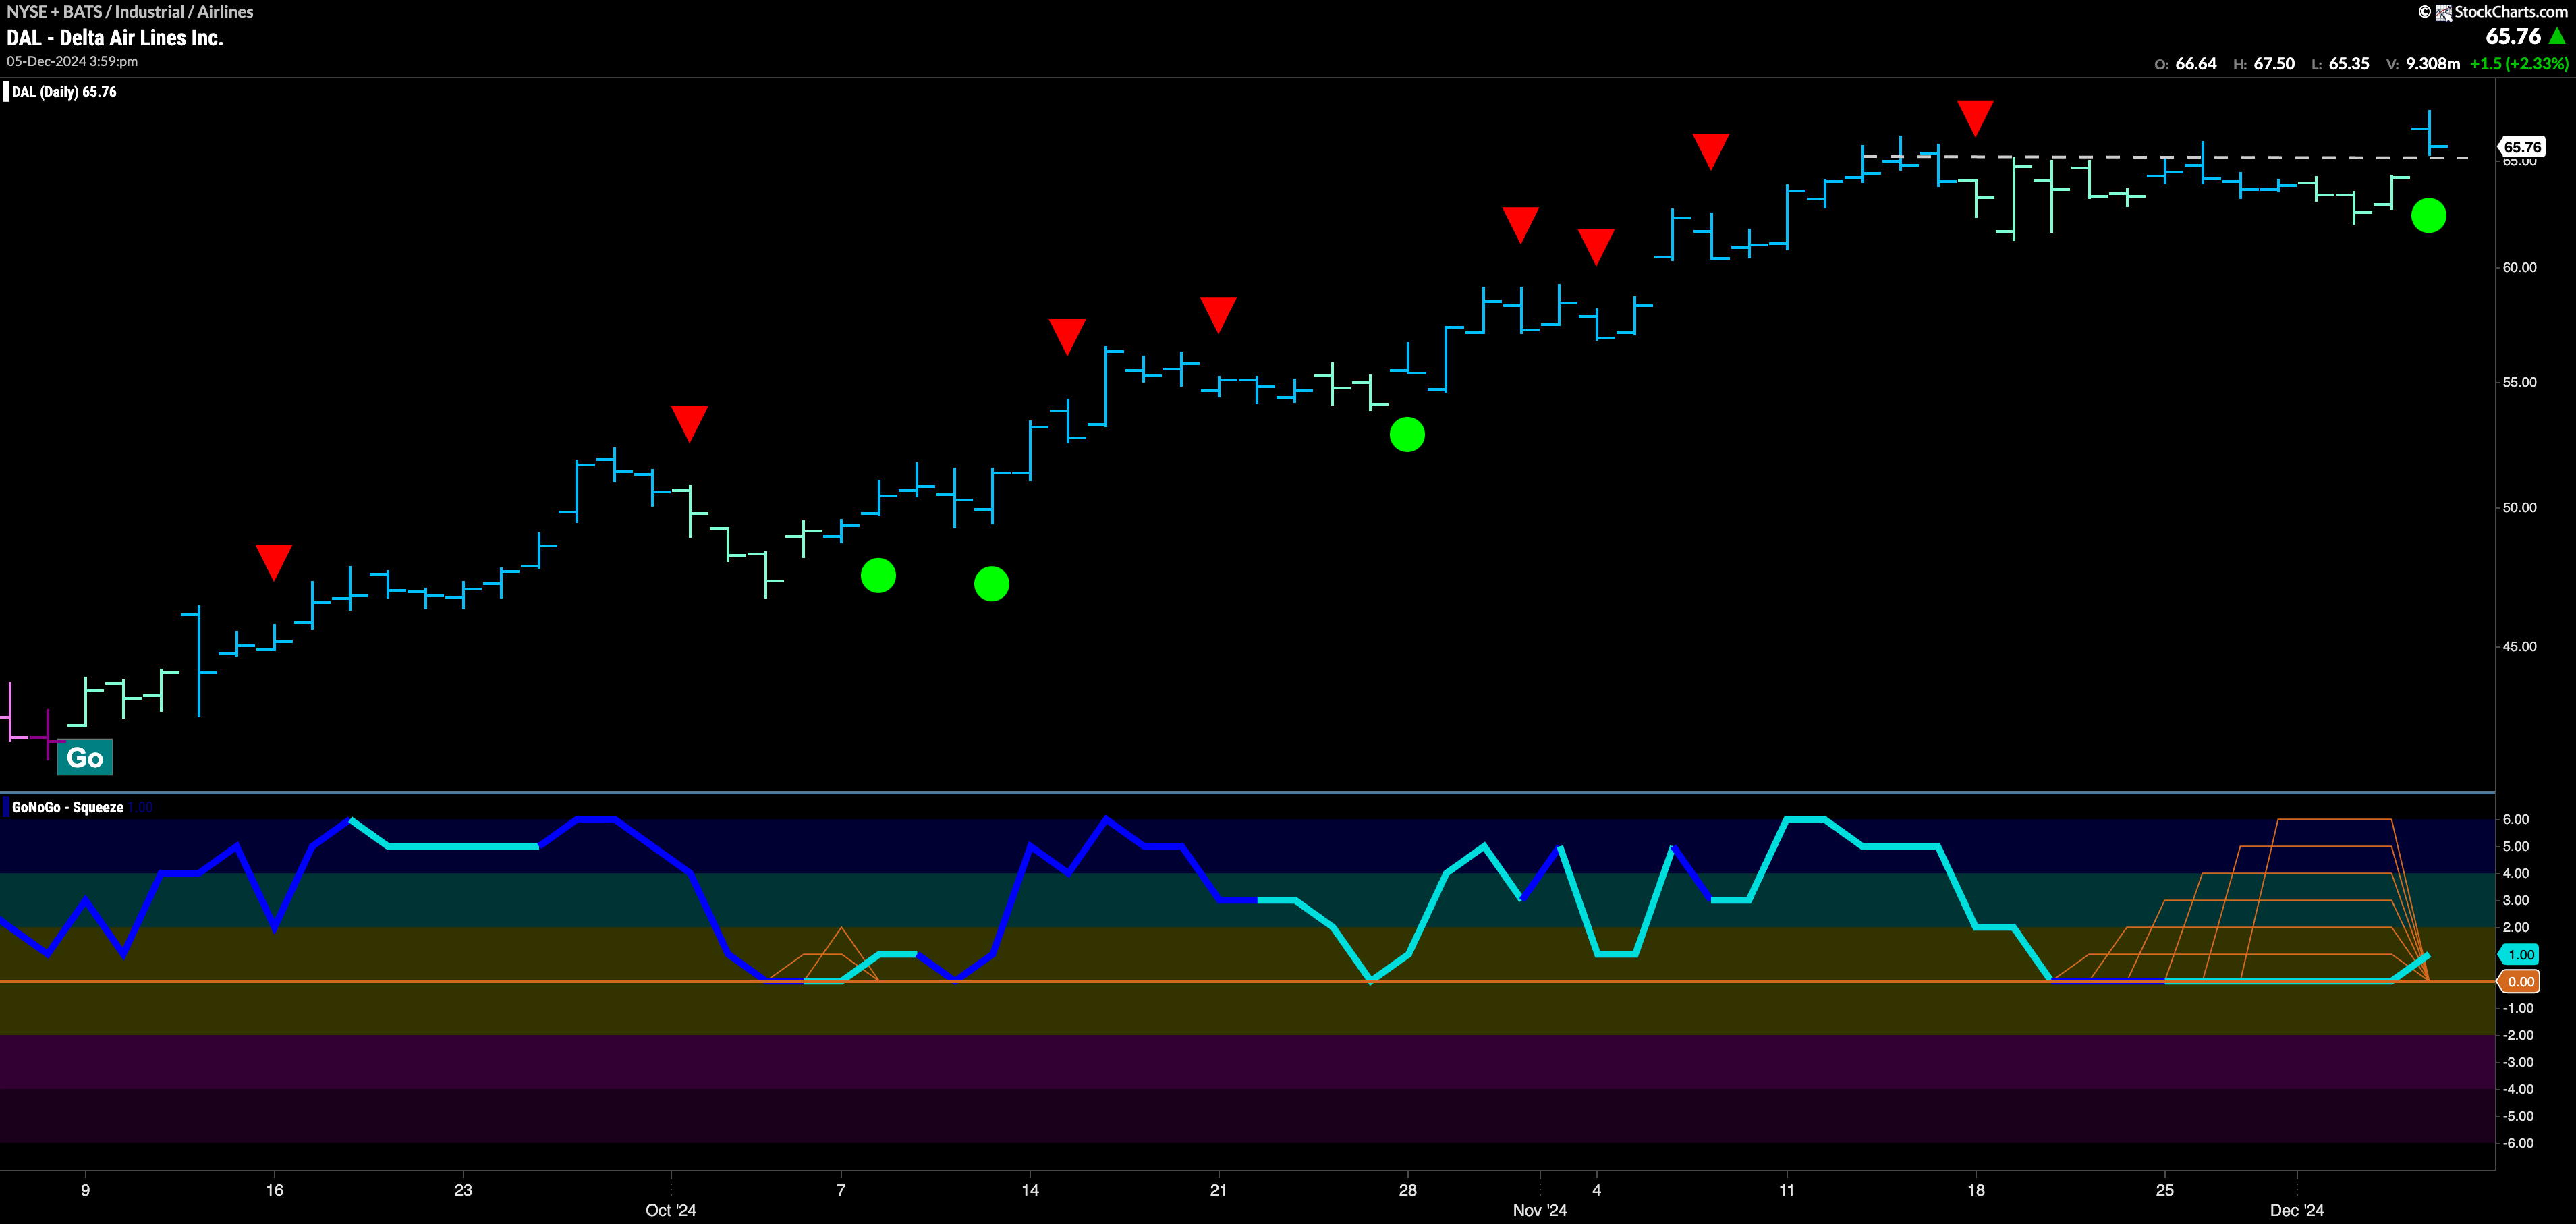Click the 55.00 price axis label
Image resolution: width=2576 pixels, height=1224 pixels.
[2520, 382]
